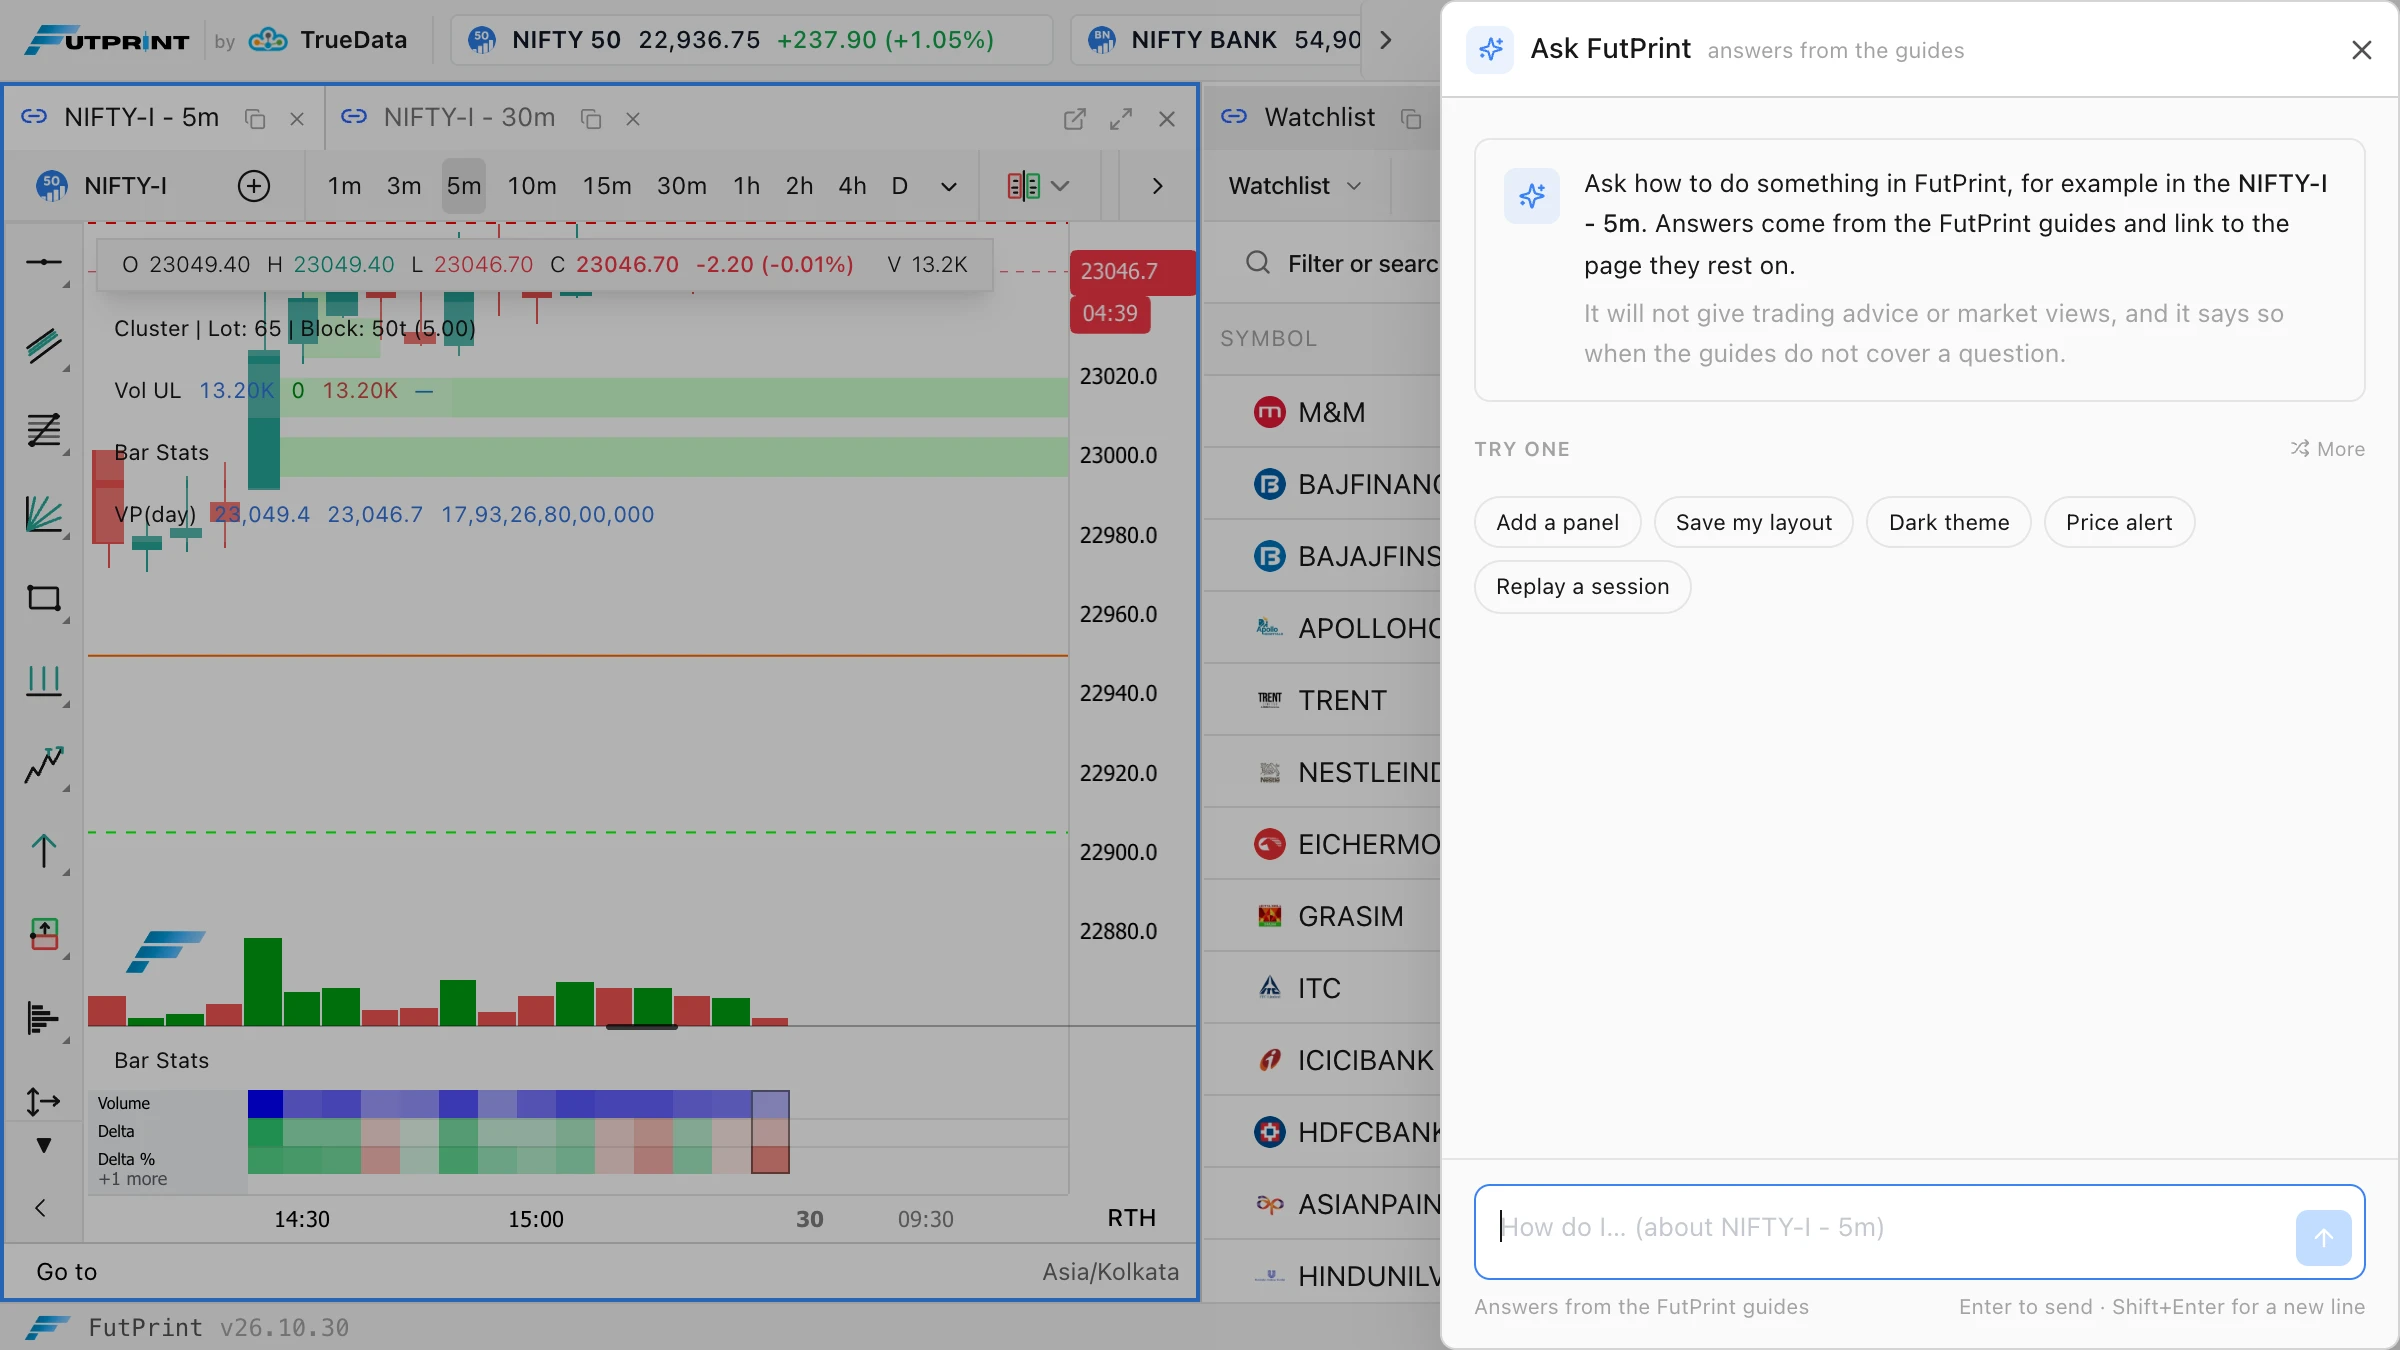Select the long position tool
Image resolution: width=2400 pixels, height=1350 pixels.
tap(43, 935)
